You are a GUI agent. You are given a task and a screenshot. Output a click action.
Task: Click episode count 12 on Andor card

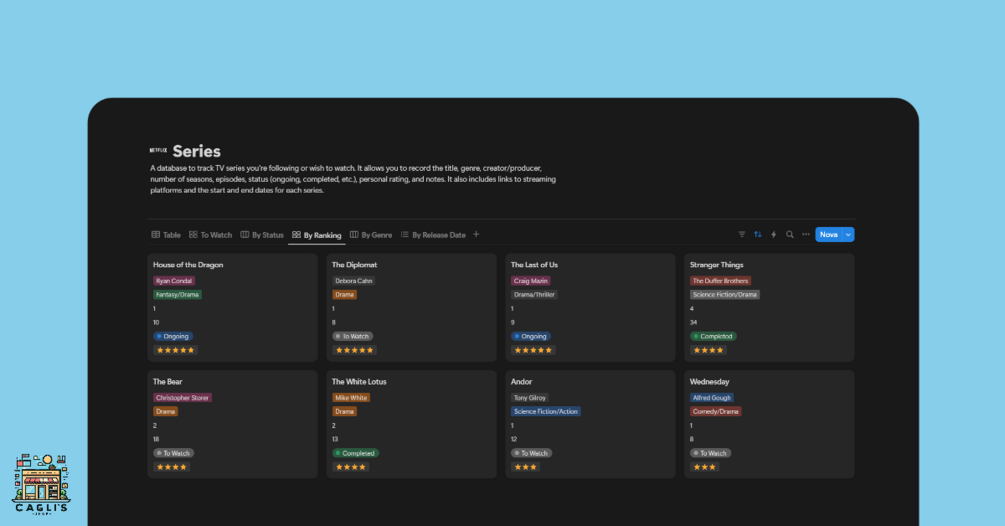513,439
